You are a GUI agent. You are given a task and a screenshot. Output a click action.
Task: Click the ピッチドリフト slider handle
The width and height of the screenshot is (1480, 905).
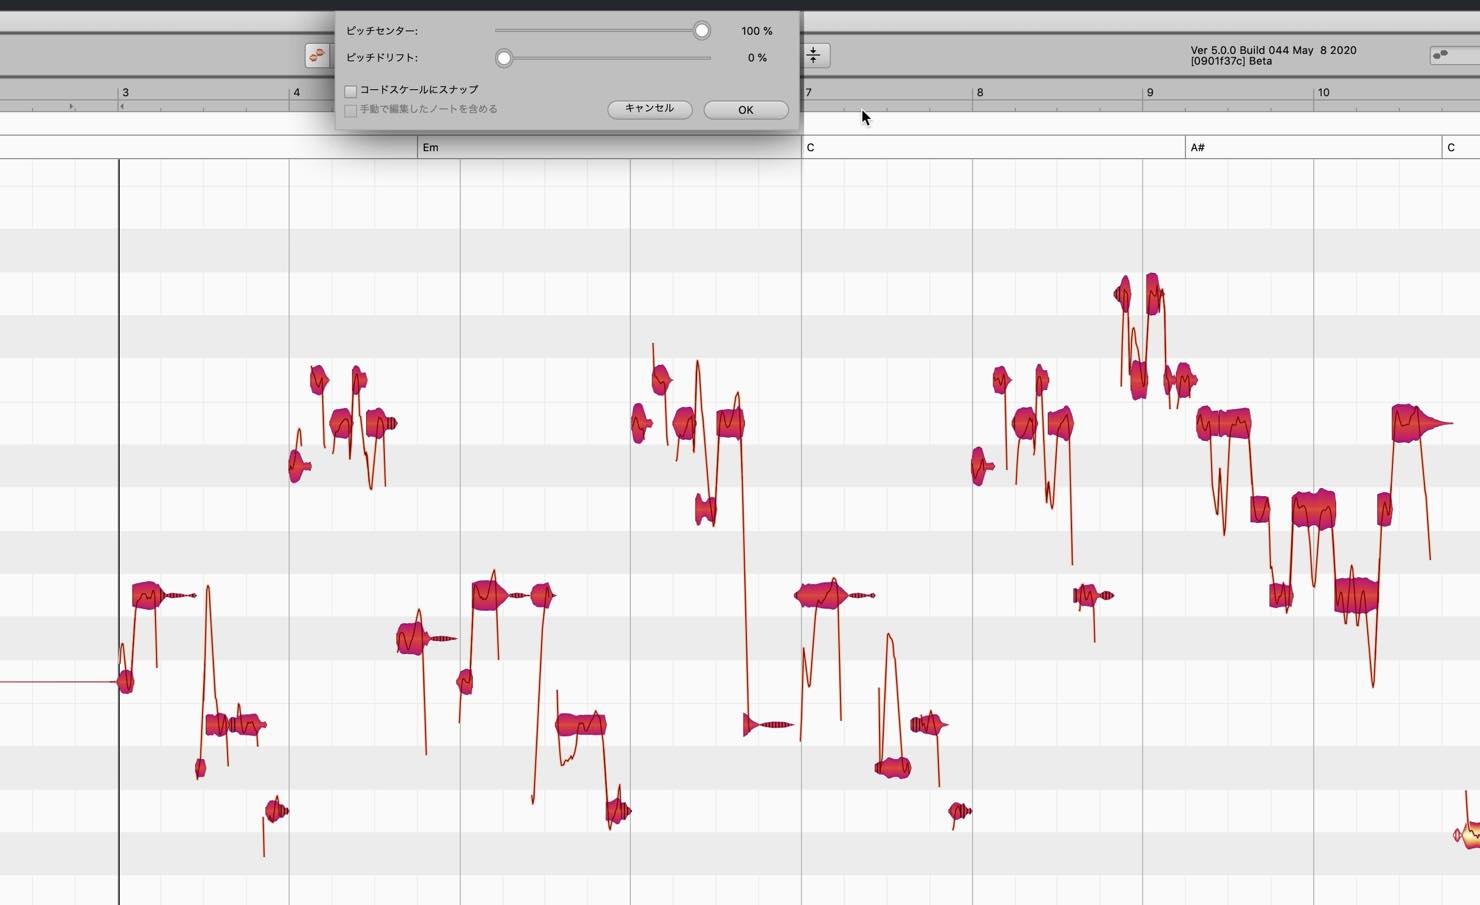tap(504, 58)
